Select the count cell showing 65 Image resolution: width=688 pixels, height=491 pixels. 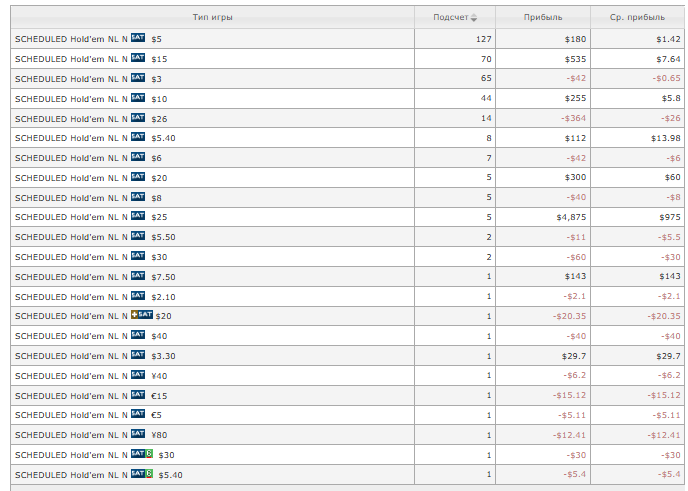pyautogui.click(x=455, y=79)
